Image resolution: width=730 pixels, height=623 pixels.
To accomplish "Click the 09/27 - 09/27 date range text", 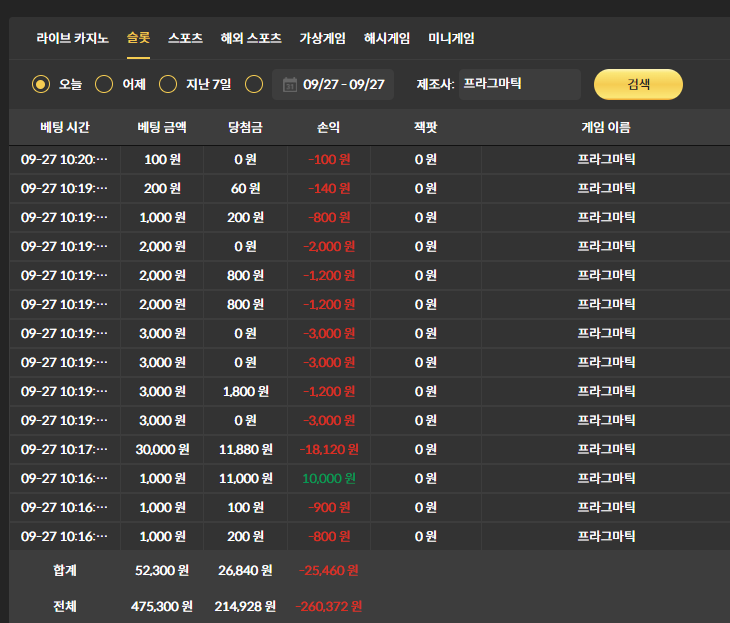I will (x=344, y=85).
